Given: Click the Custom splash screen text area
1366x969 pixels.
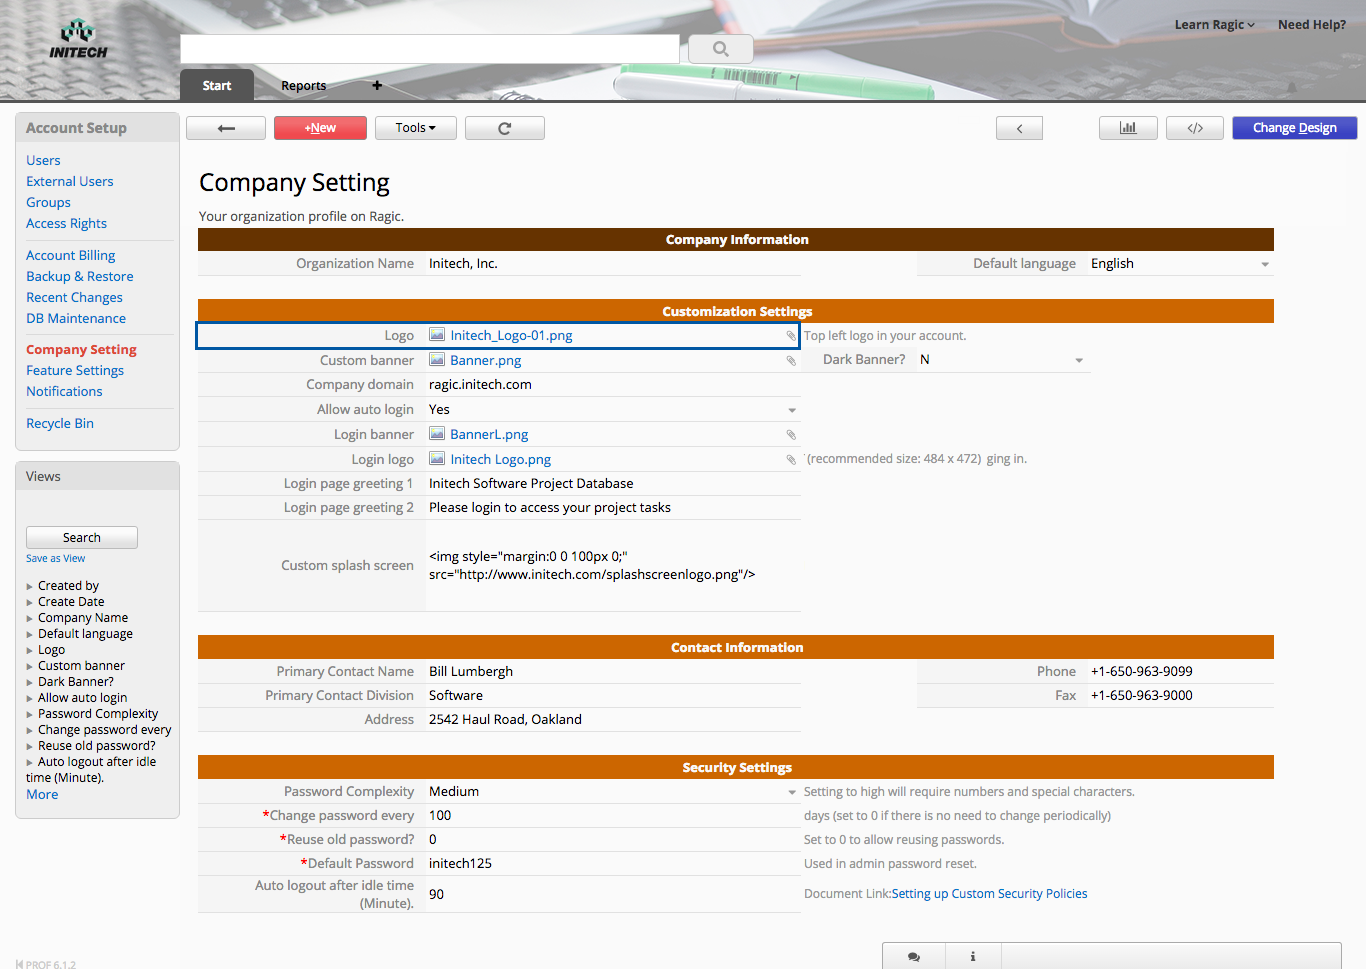Looking at the screenshot, I should tap(613, 566).
